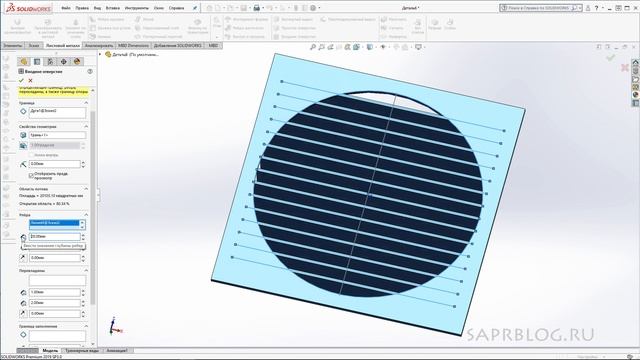Open the Display Manager color sphere tab icon

point(77,62)
